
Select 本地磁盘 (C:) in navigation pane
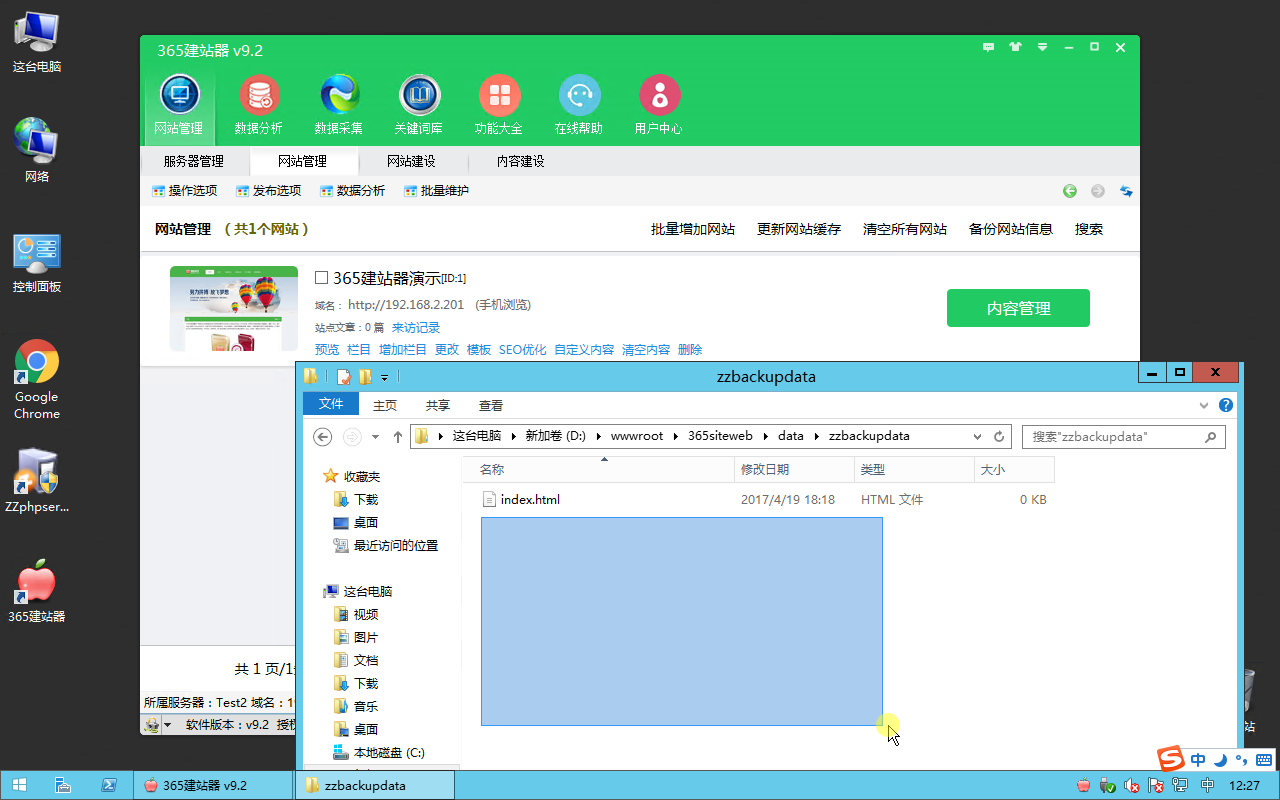(x=389, y=752)
